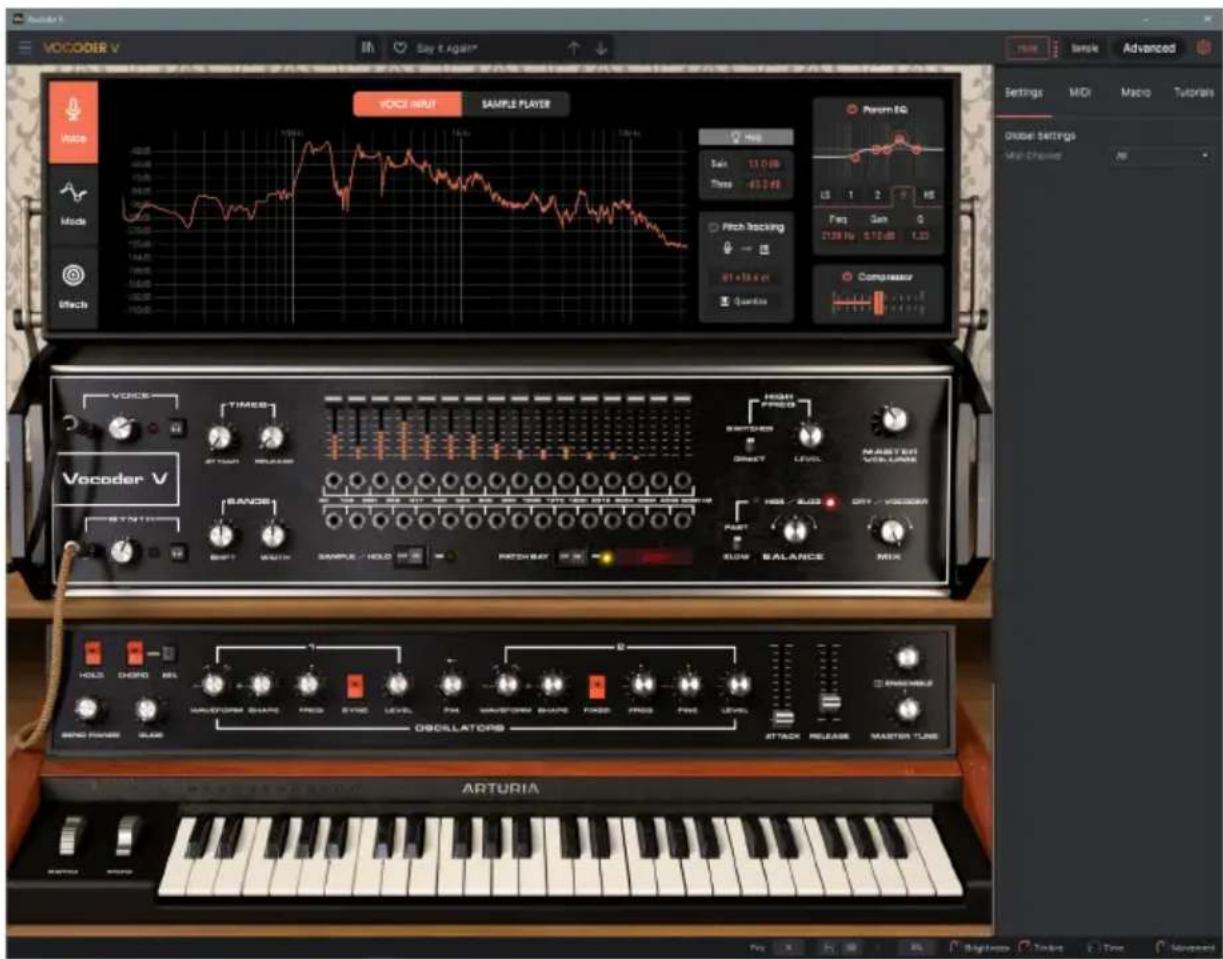This screenshot has width=1223, height=959.
Task: Go to previous preset with up arrow
Action: (574, 47)
